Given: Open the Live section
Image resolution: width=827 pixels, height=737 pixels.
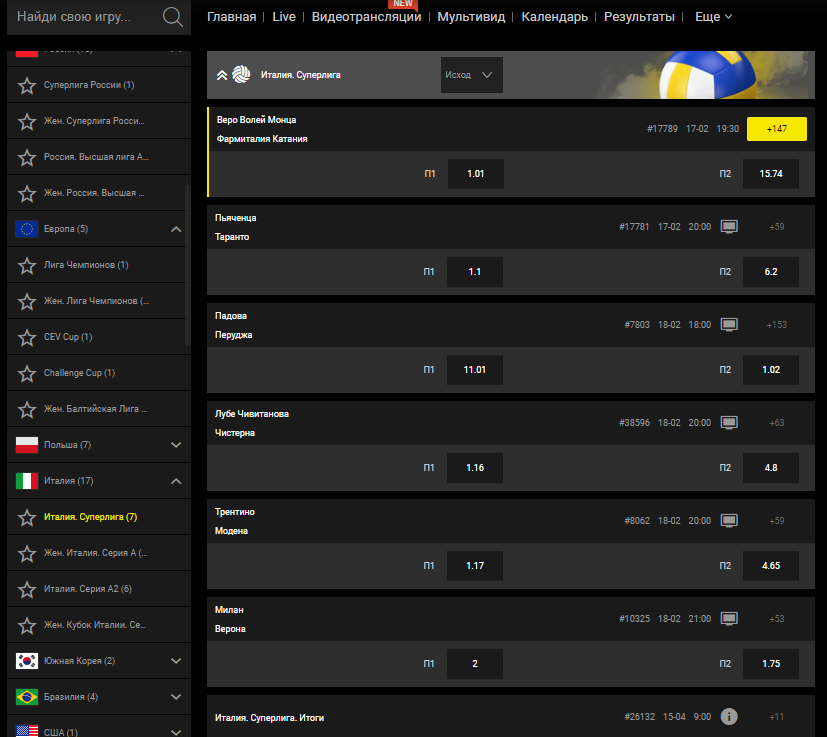Looking at the screenshot, I should [284, 17].
